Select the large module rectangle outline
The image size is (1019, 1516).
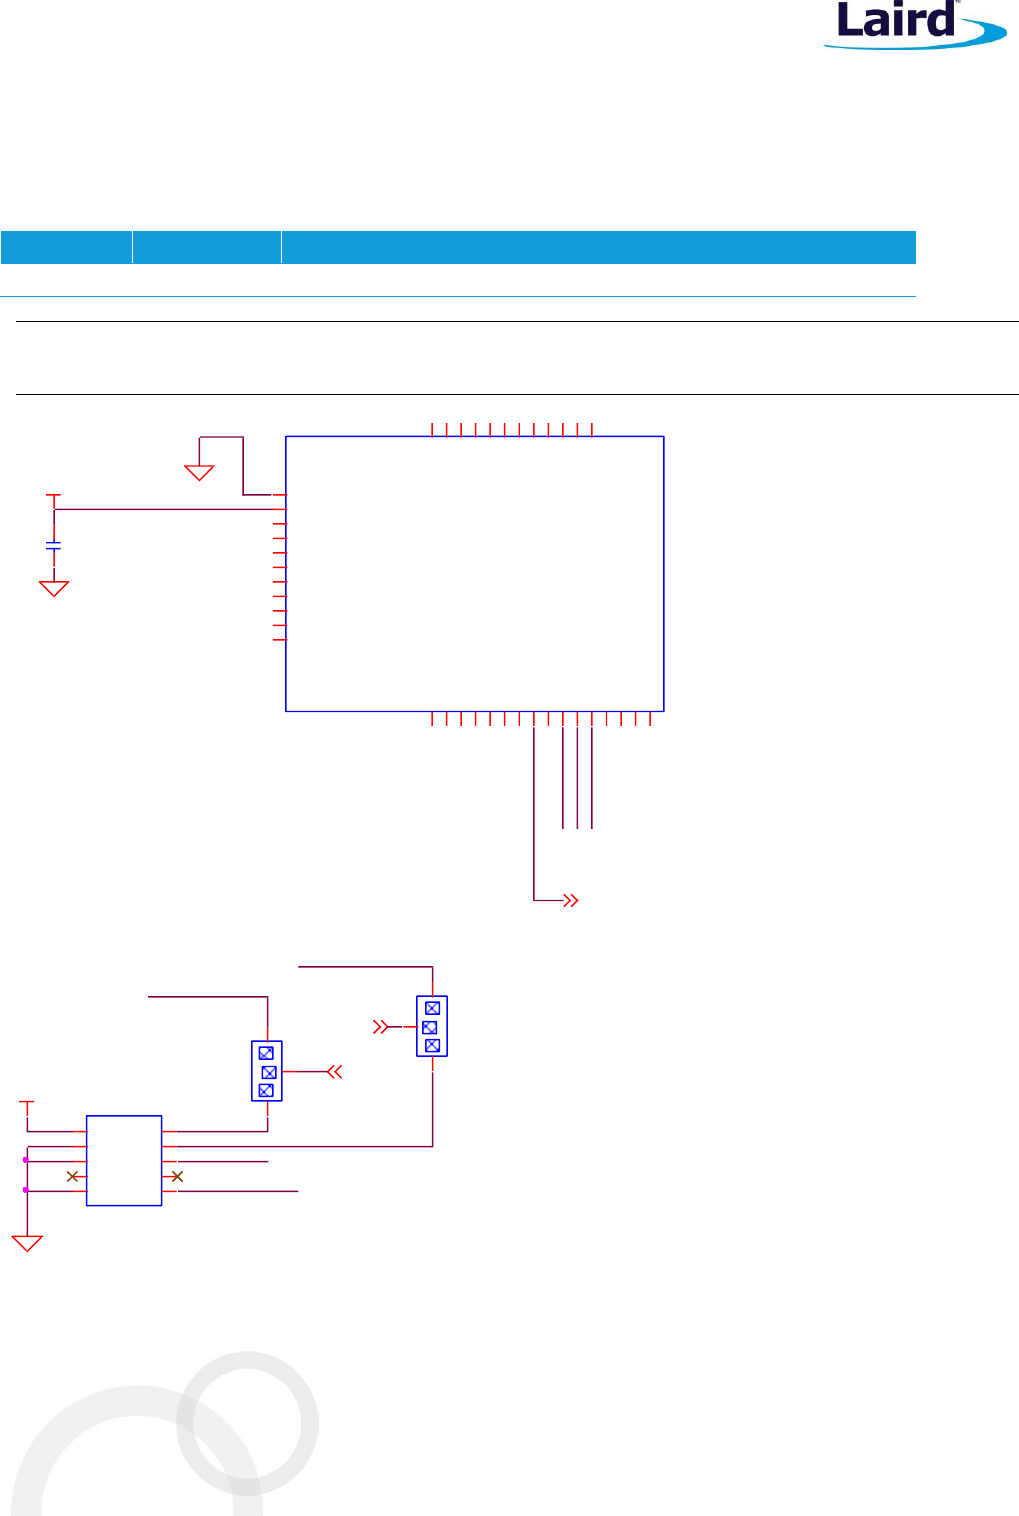coord(475,573)
